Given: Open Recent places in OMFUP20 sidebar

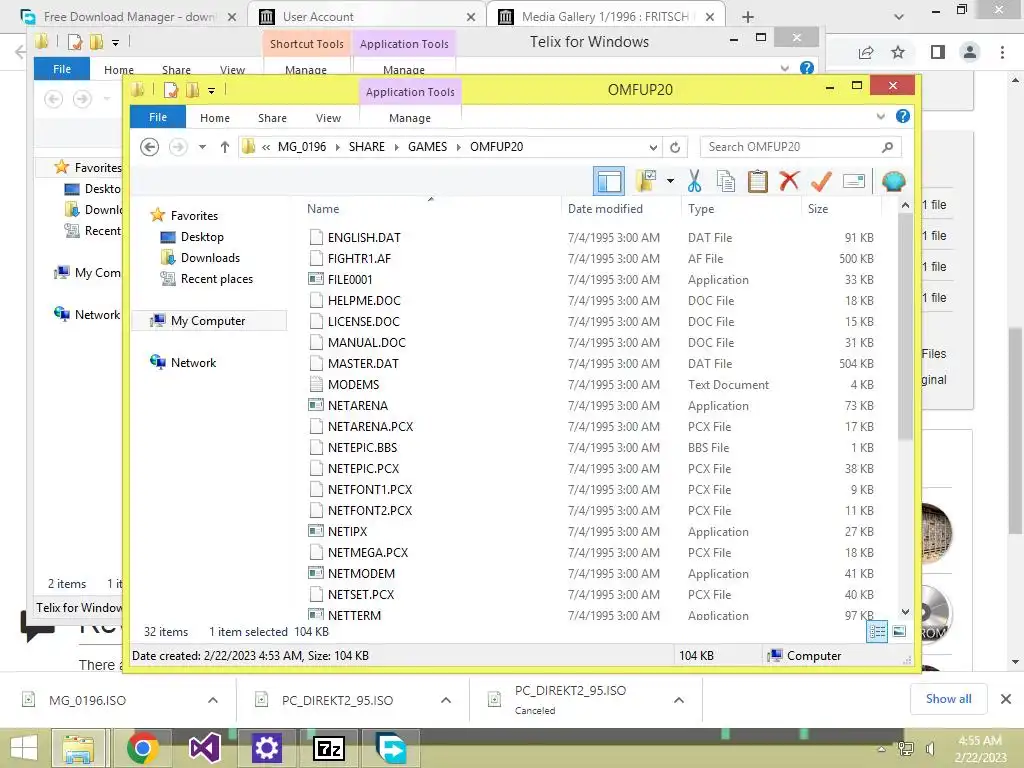Looking at the screenshot, I should 217,279.
